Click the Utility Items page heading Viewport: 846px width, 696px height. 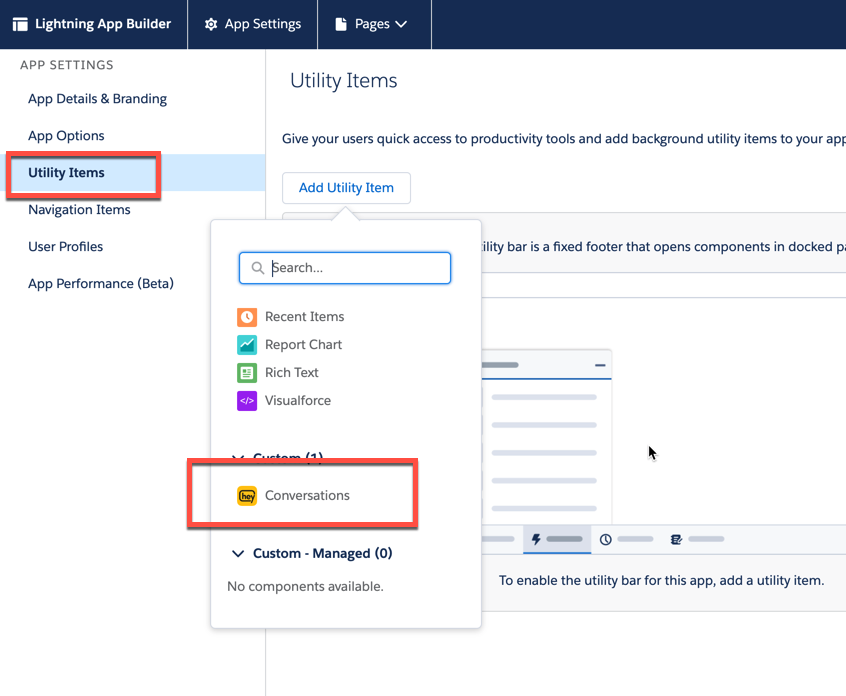[344, 80]
